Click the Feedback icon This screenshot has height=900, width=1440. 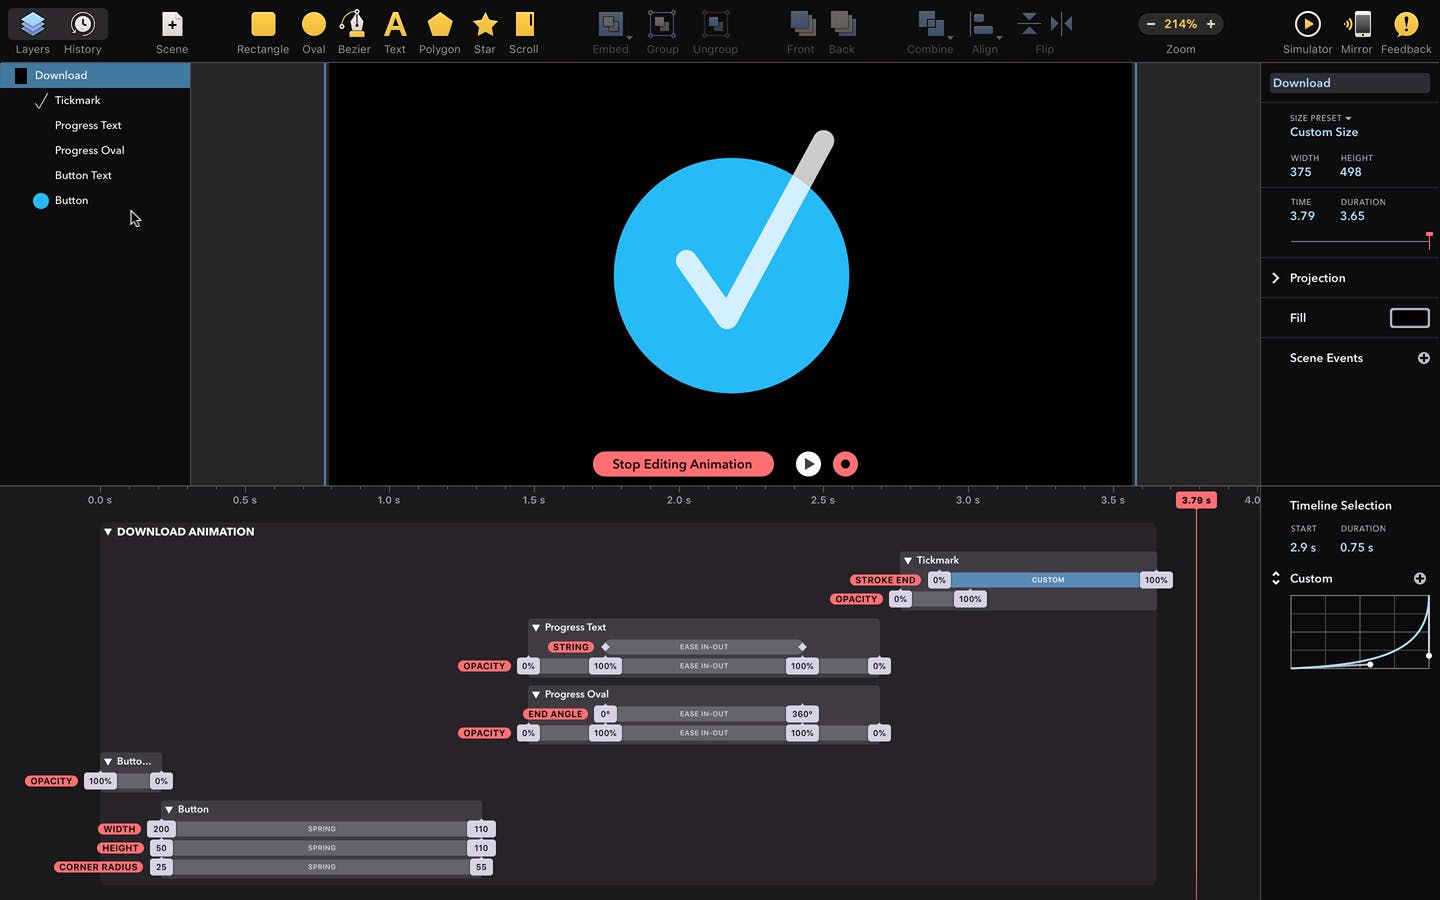click(x=1406, y=32)
